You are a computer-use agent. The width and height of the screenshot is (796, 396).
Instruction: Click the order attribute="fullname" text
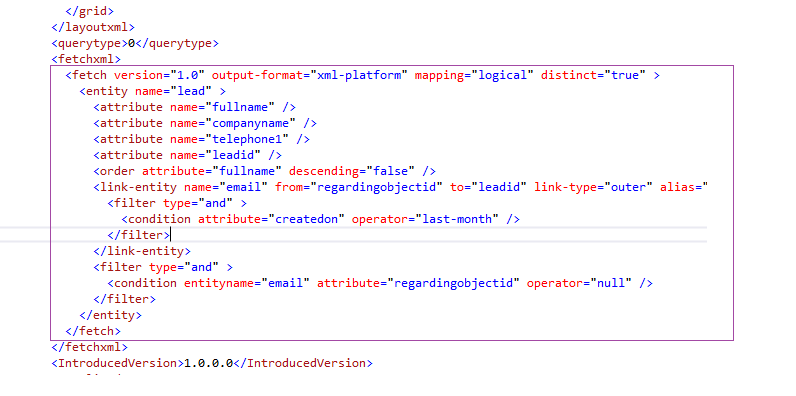[x=187, y=171]
